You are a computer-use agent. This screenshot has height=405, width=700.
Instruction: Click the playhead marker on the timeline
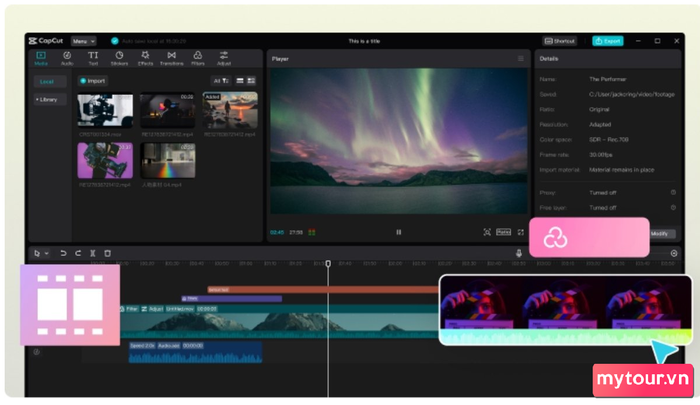328,263
